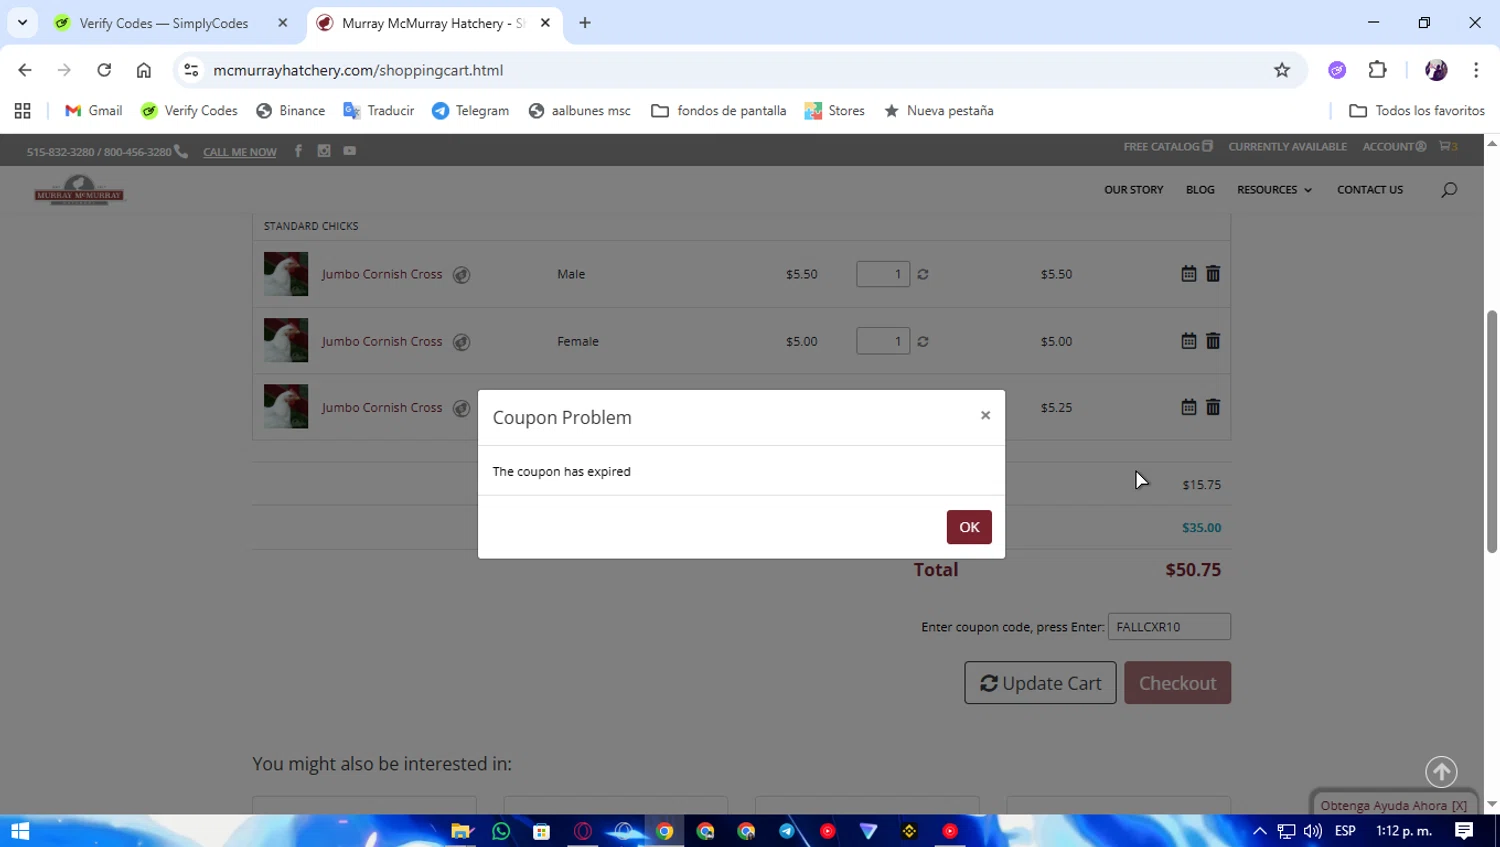1500x847 pixels.
Task: Click the Female row chicken thumbnail
Action: point(286,340)
